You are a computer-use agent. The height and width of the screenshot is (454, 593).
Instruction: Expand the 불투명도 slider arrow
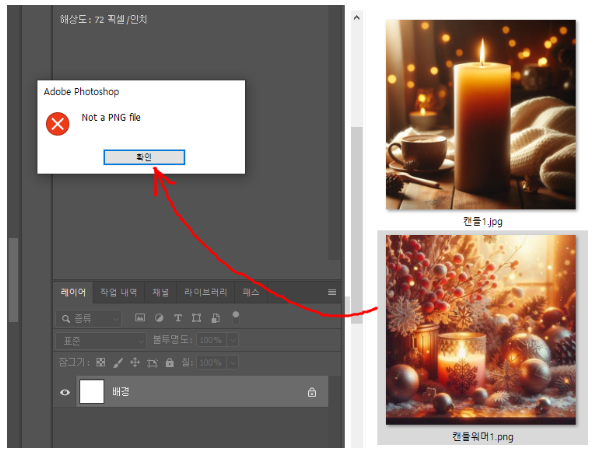pos(233,340)
